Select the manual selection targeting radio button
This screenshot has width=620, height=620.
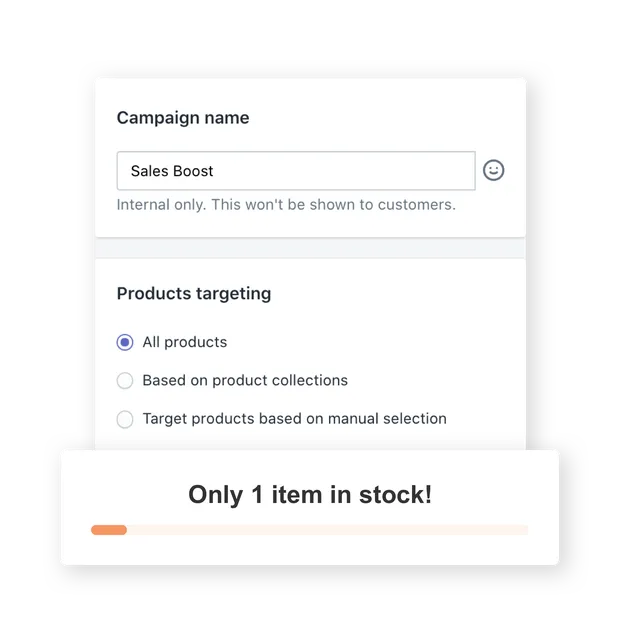click(x=125, y=419)
